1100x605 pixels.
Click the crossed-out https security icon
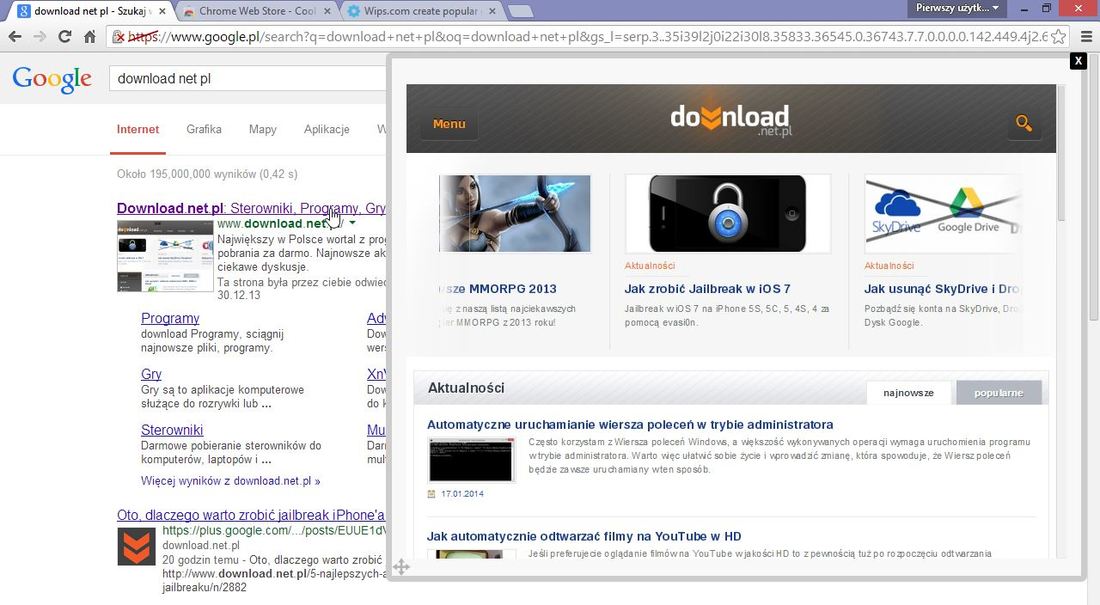120,36
